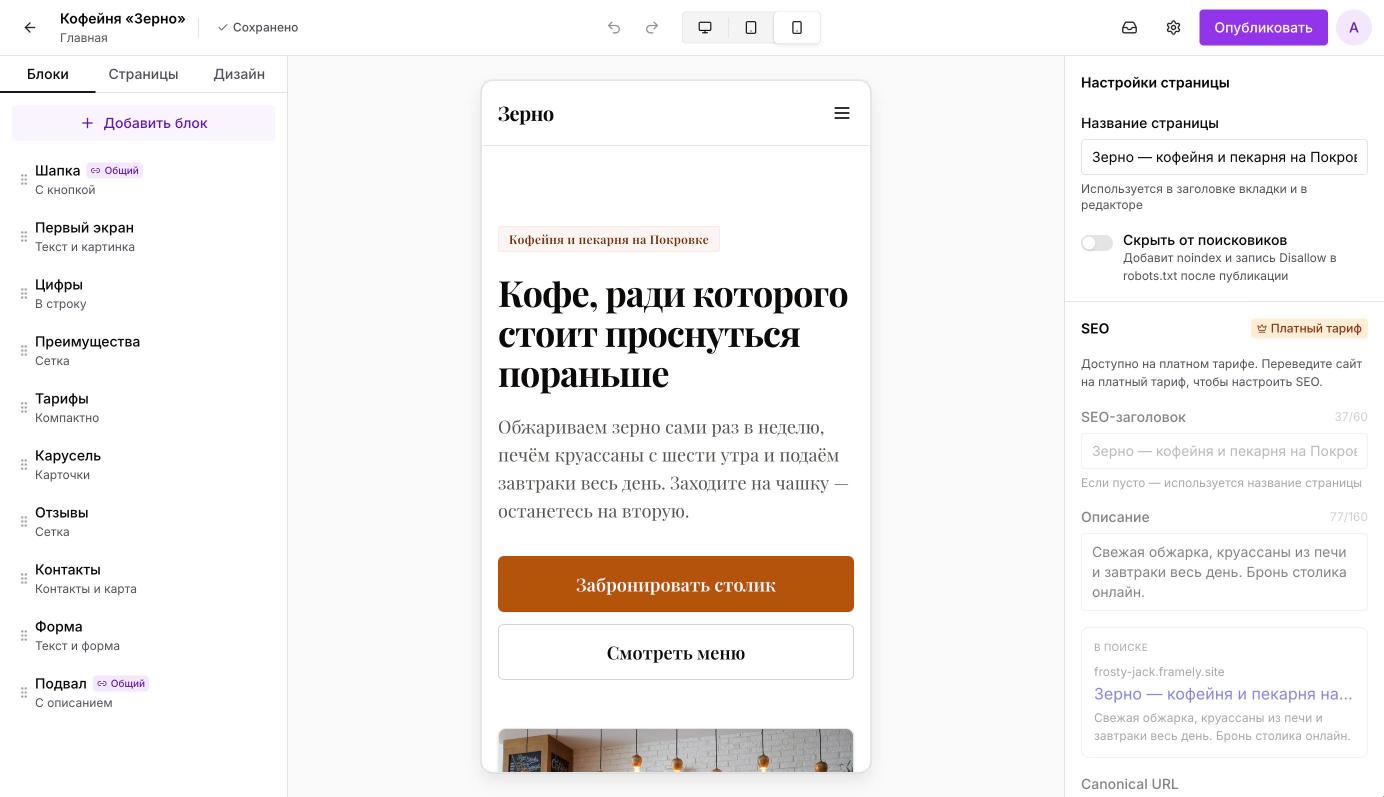This screenshot has height=797, width=1384.
Task: Grab the drag handle for Карусель block
Action: (x=24, y=465)
